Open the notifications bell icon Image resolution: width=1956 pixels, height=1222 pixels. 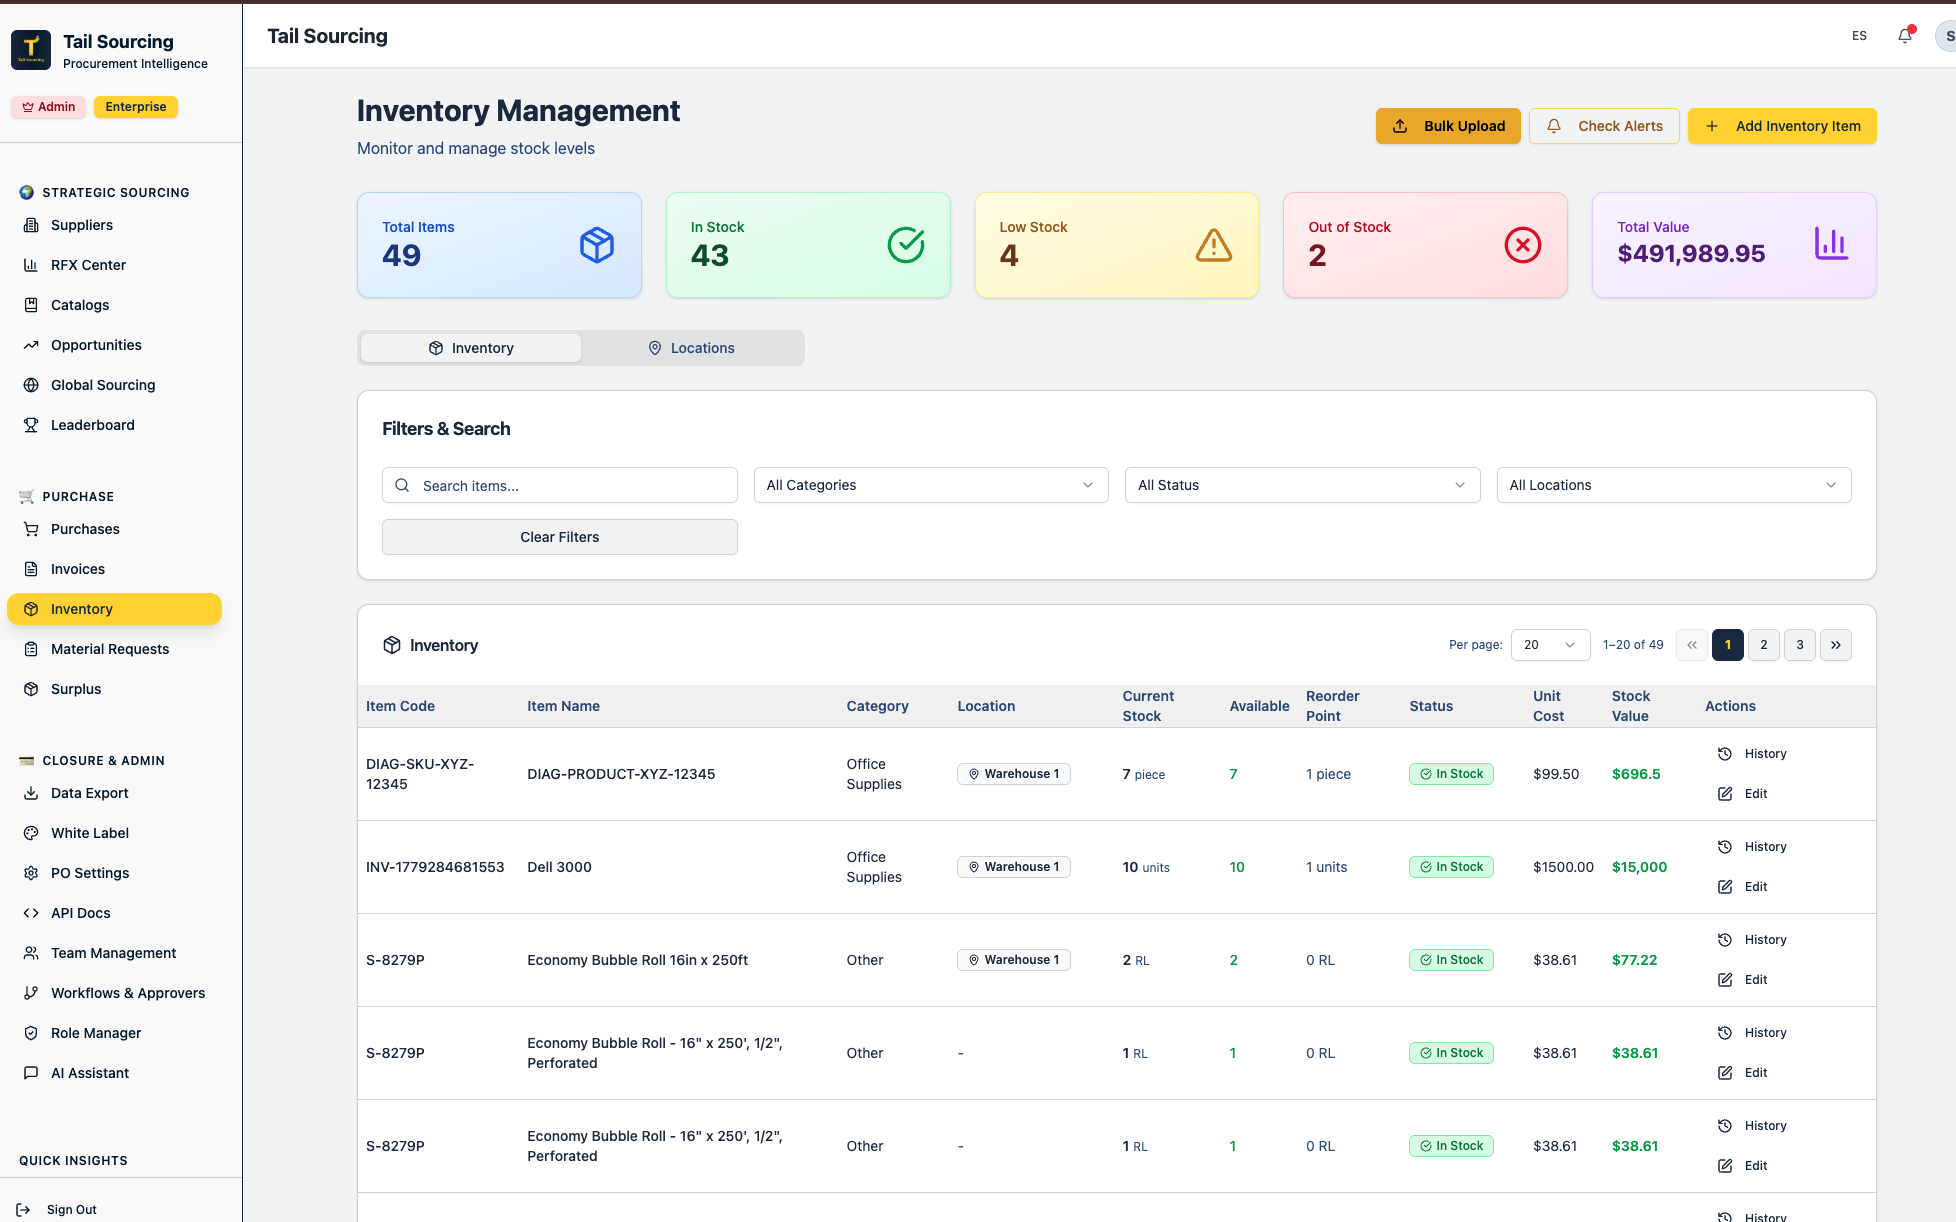[1905, 36]
